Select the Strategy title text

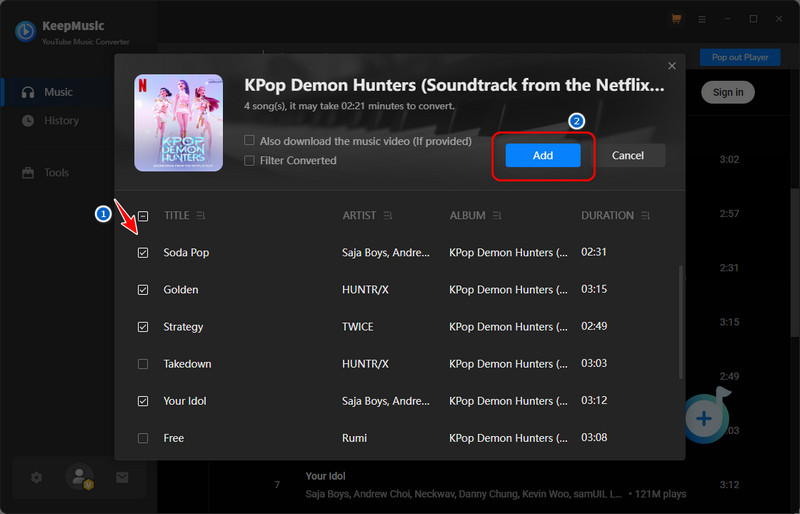click(x=183, y=327)
